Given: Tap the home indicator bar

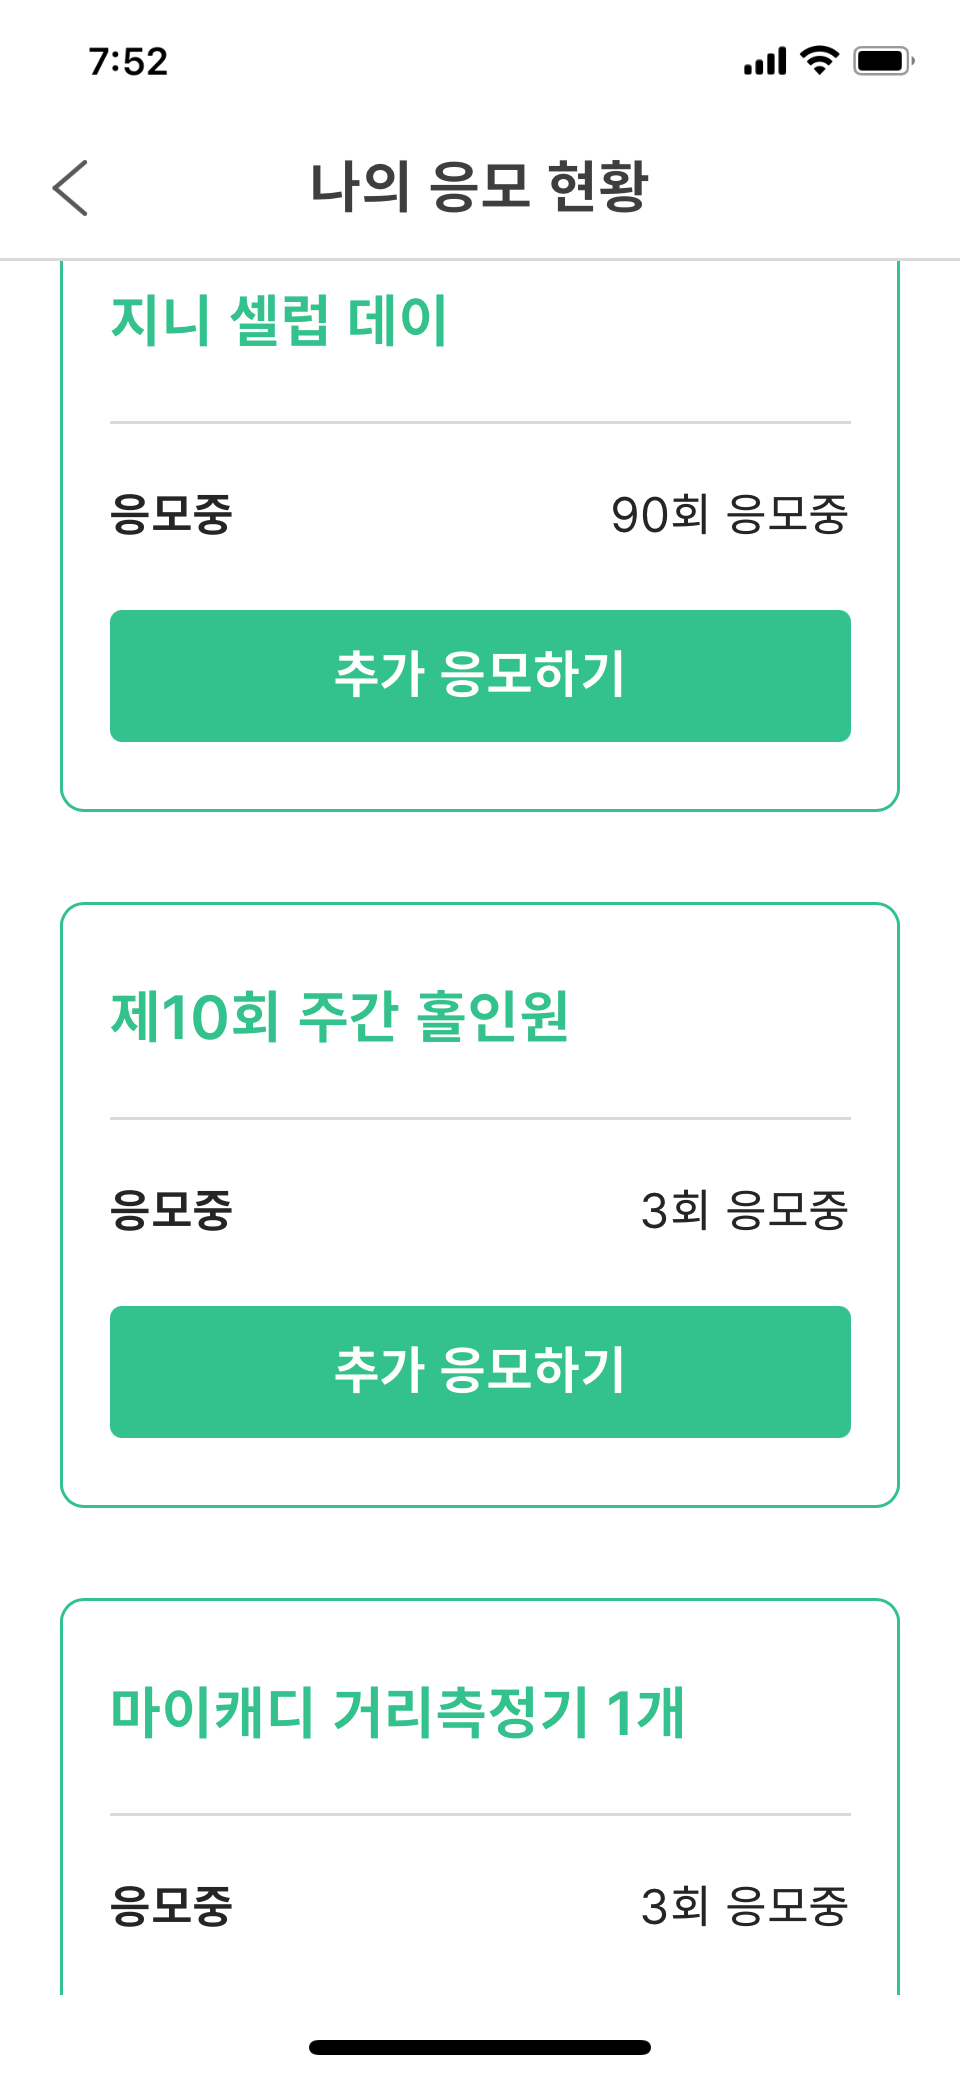Looking at the screenshot, I should point(480,2047).
